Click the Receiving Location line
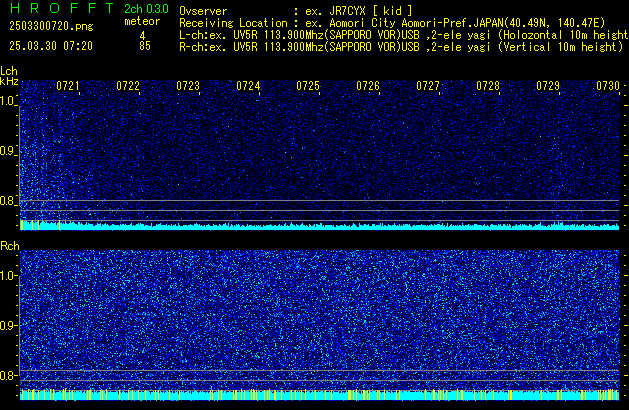The image size is (629, 410). (392, 23)
